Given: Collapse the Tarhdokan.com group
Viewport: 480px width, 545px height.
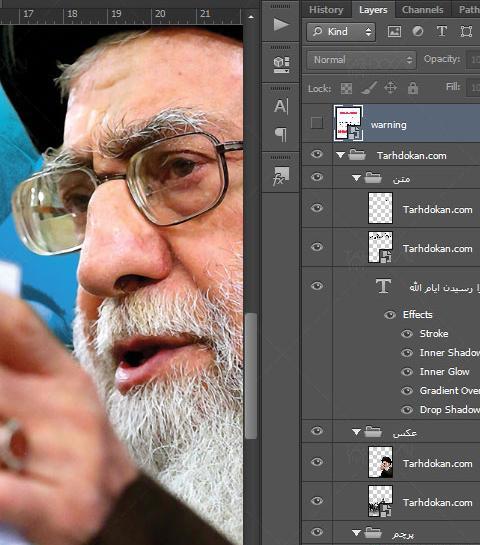Looking at the screenshot, I should [341, 155].
